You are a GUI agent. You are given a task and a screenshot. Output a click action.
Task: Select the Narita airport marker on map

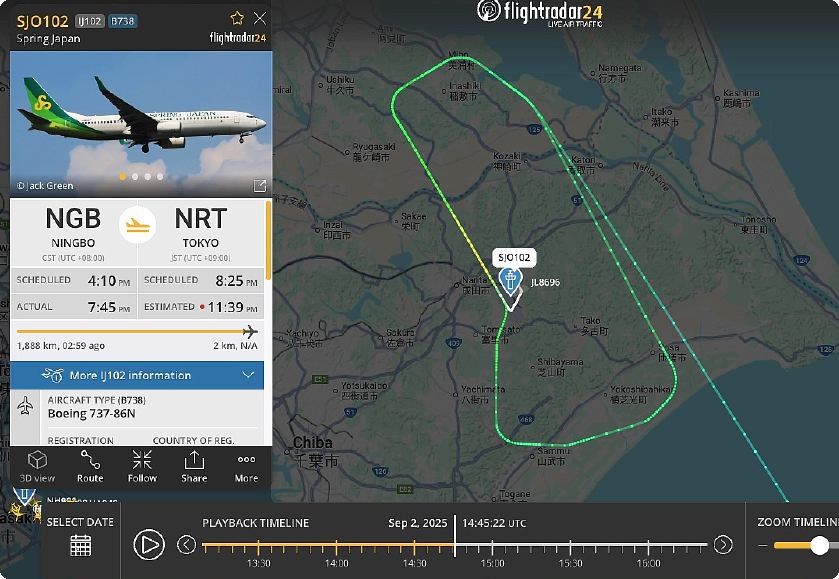(x=510, y=281)
